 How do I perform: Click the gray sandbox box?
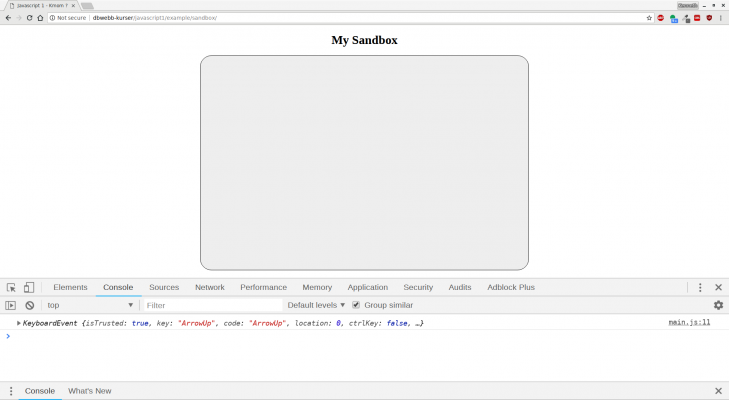(364, 163)
